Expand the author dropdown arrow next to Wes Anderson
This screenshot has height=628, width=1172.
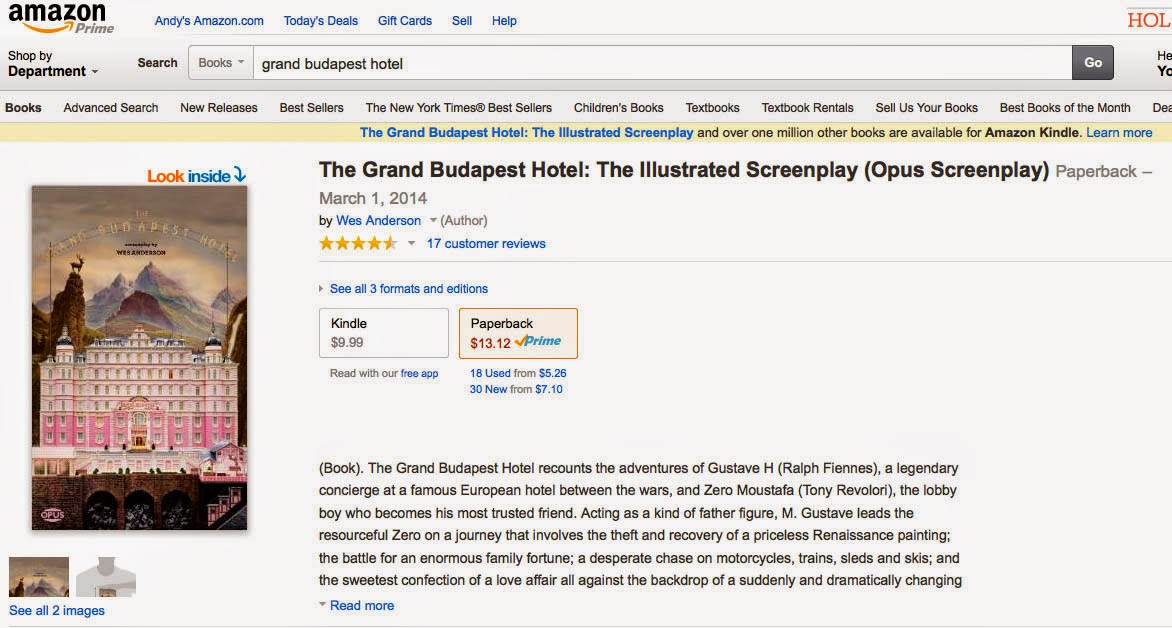click(433, 221)
